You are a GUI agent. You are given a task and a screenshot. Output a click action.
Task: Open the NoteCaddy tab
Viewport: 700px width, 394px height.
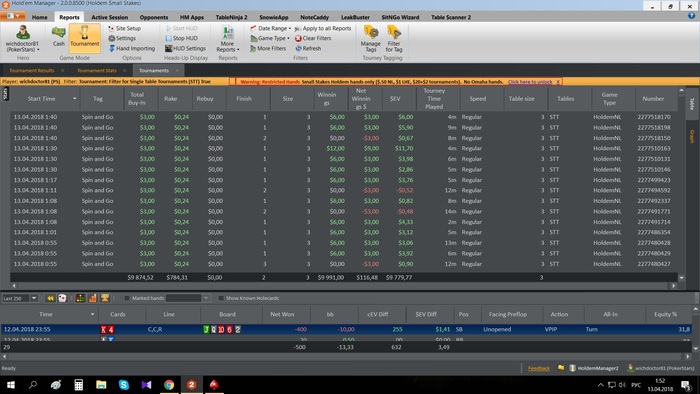tap(314, 17)
